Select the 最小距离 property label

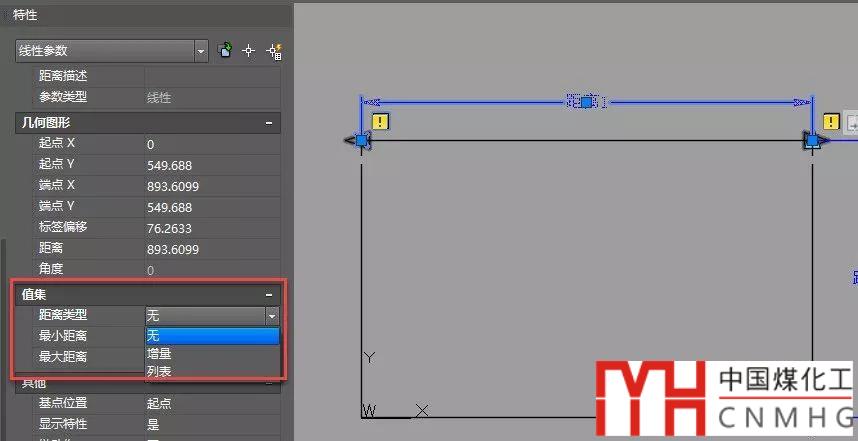click(x=63, y=335)
